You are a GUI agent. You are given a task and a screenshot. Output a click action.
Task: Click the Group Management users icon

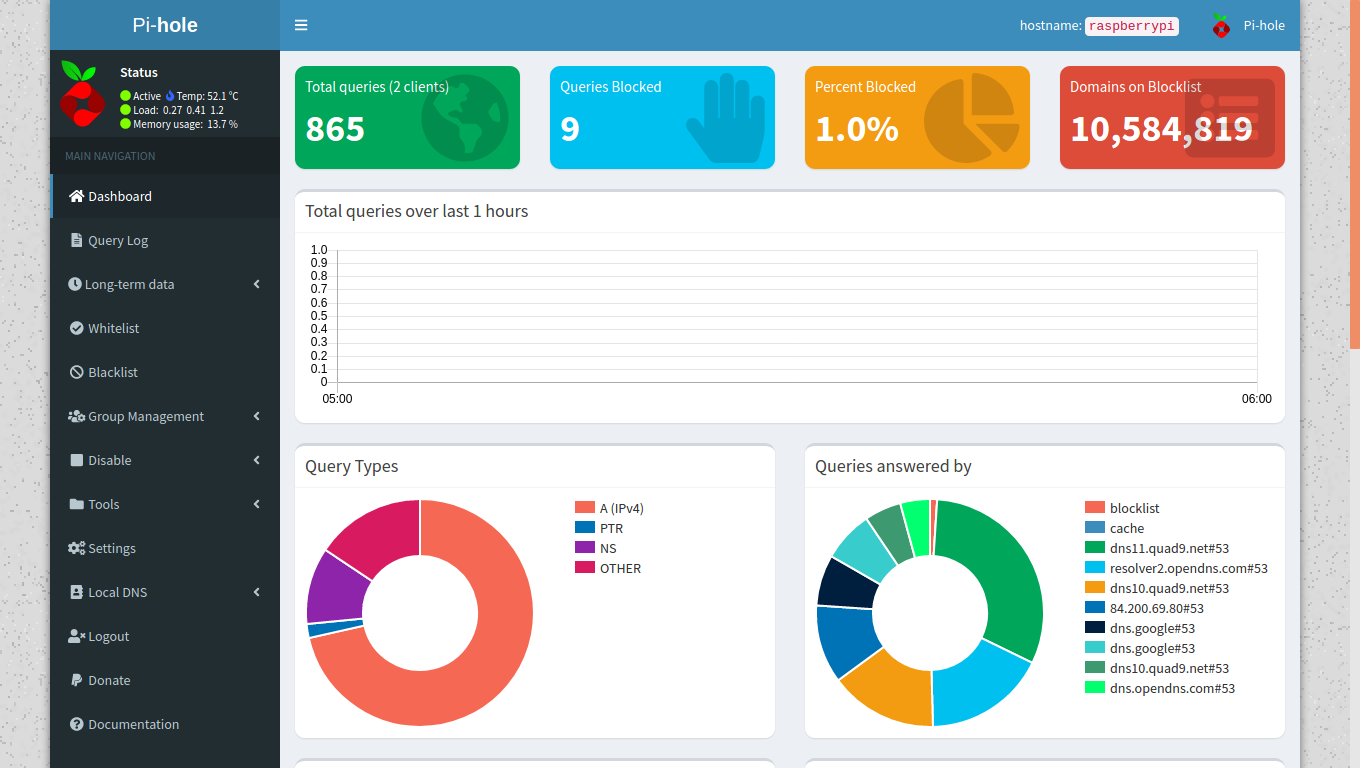76,416
